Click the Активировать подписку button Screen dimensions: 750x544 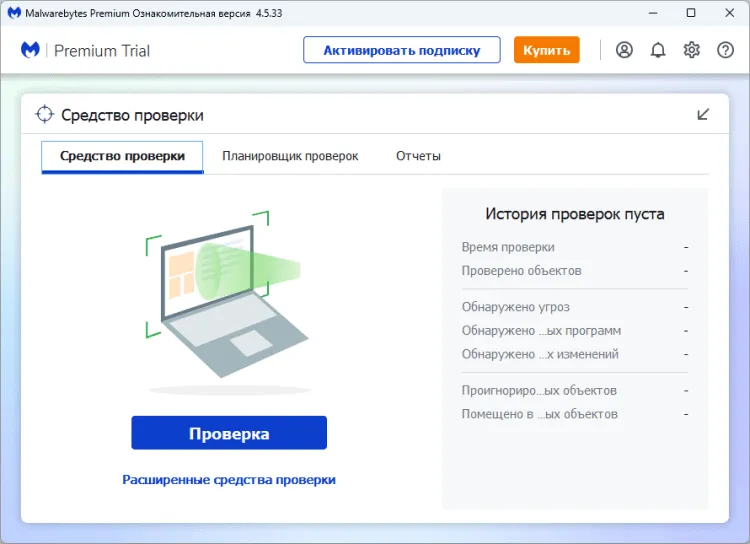(x=402, y=50)
